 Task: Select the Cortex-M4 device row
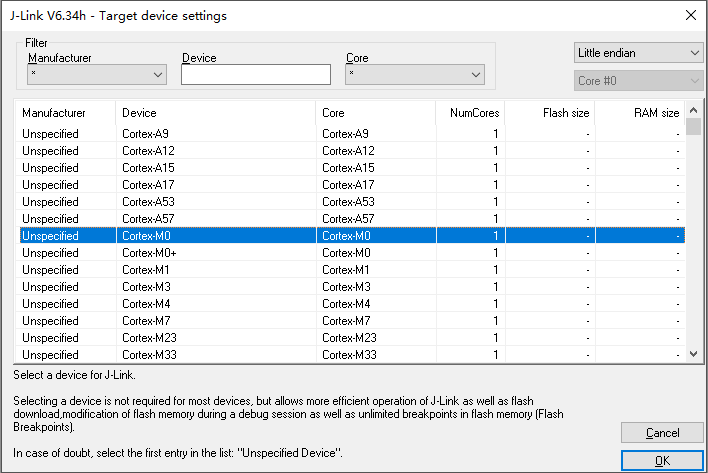click(351, 304)
